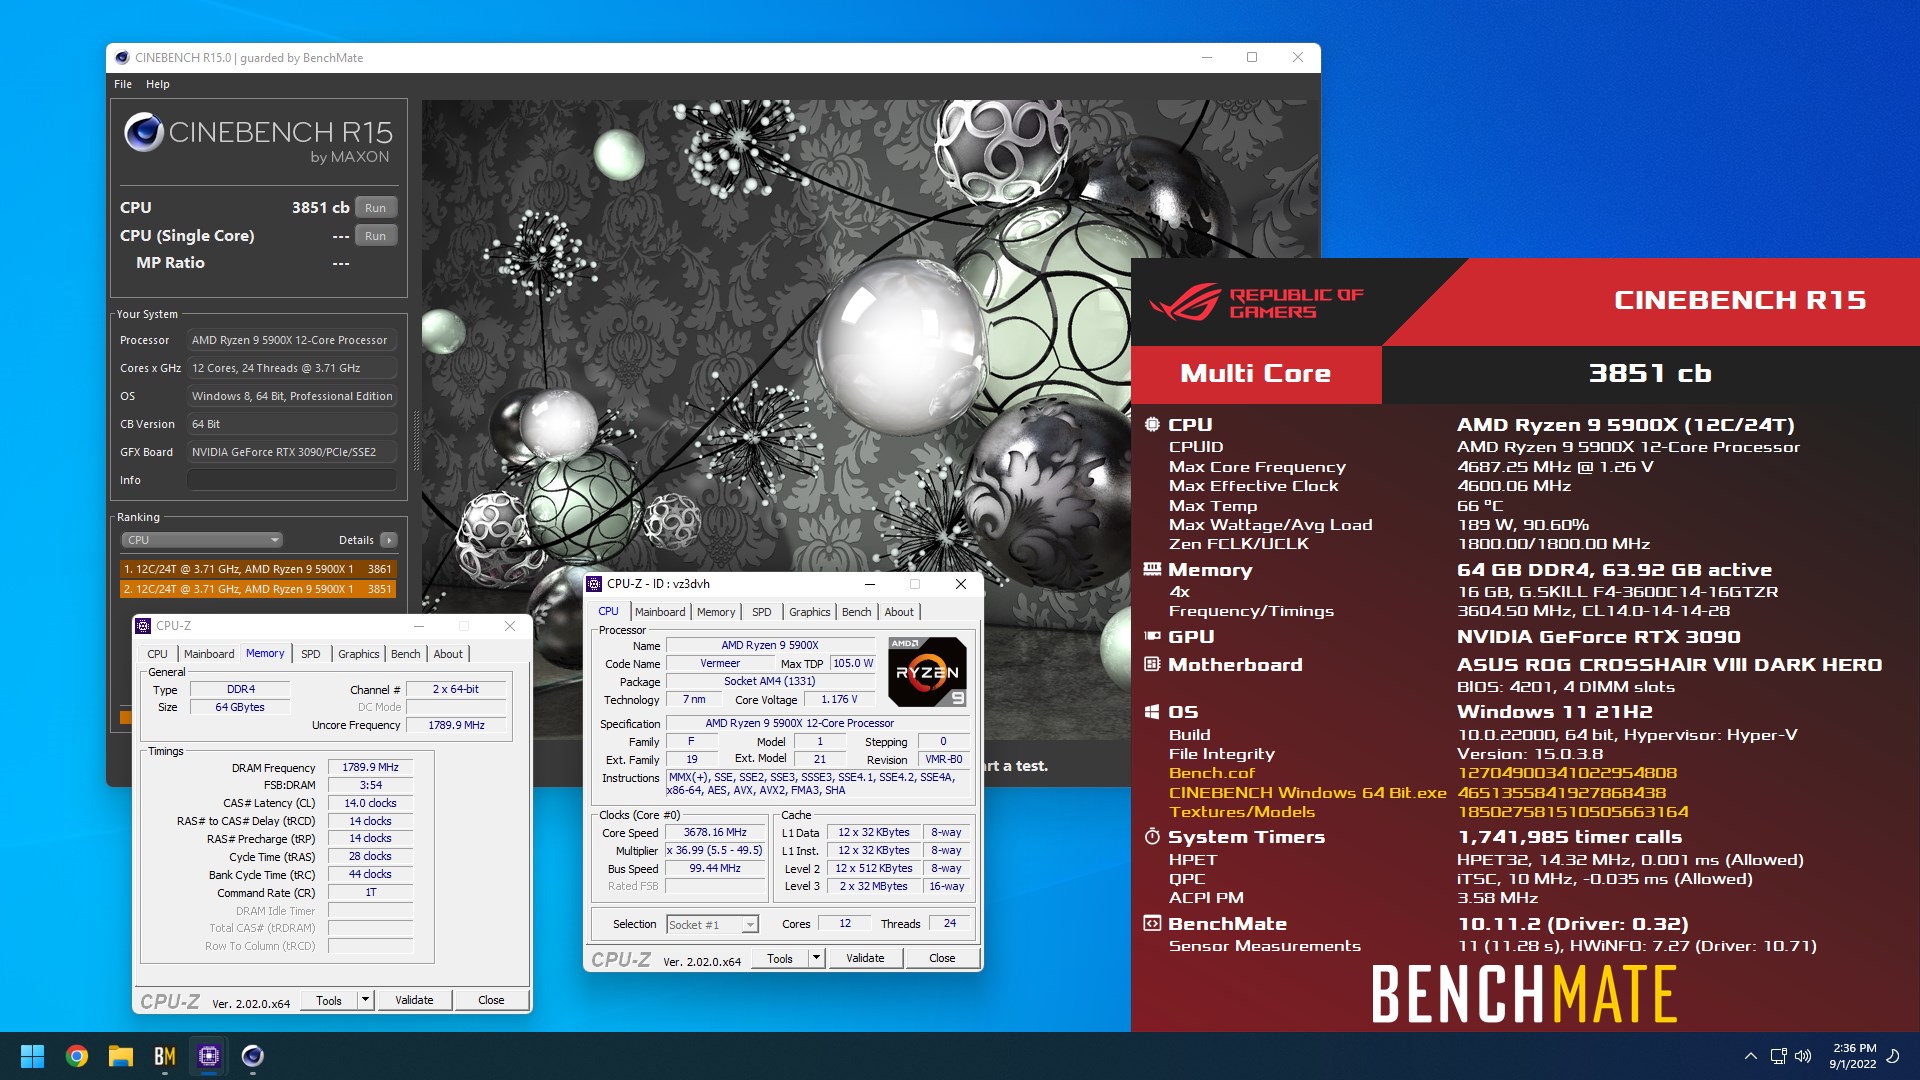Viewport: 1920px width, 1080px height.
Task: Open Graphics tab in vz3dvh CPU-Z window
Action: (810, 612)
